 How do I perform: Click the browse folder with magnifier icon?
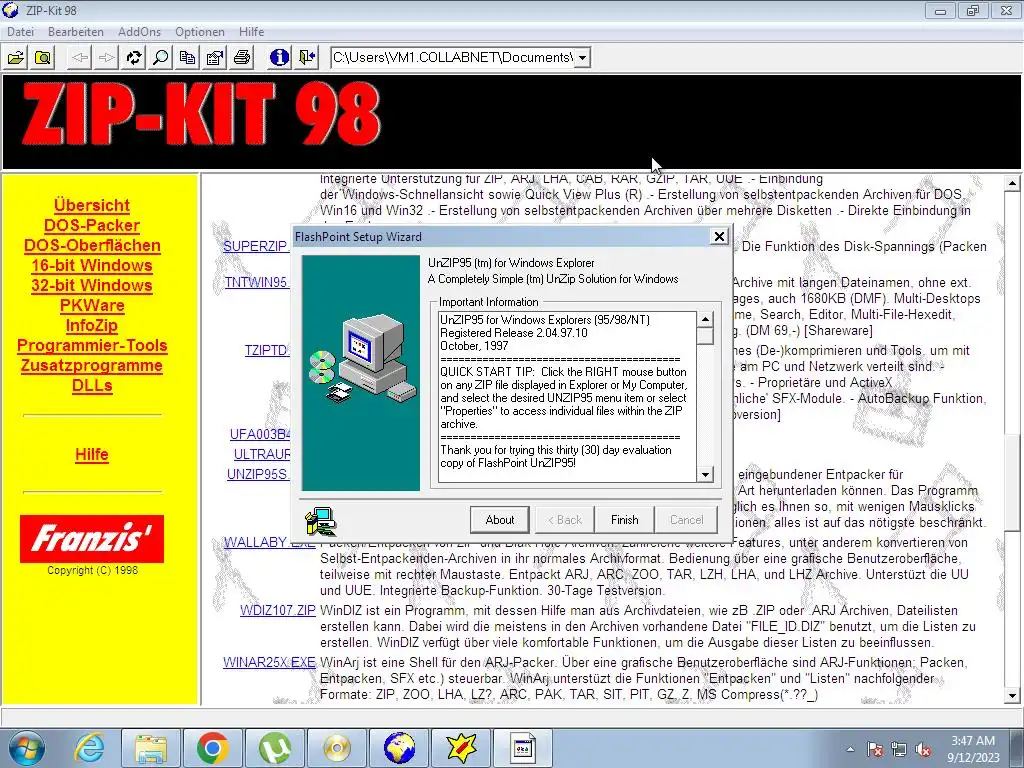[43, 57]
